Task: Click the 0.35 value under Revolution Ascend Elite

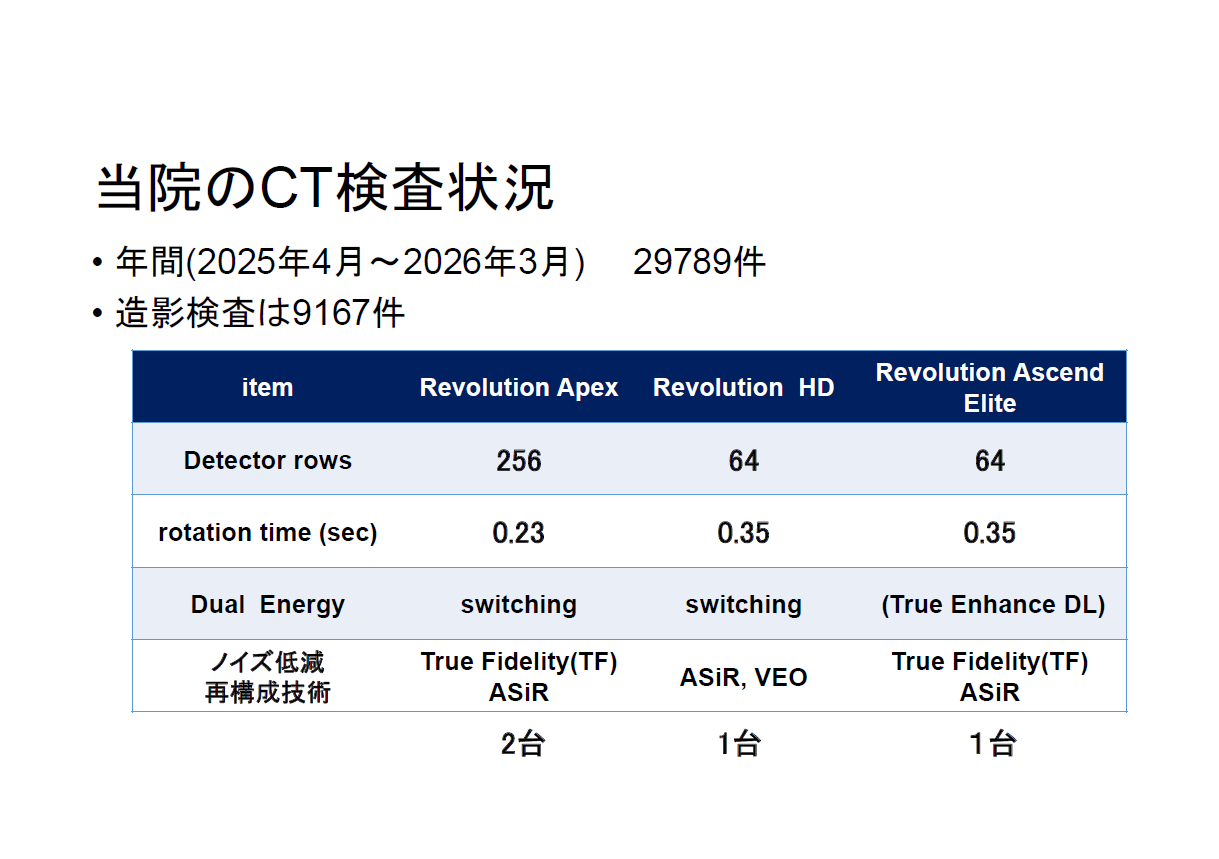Action: pyautogui.click(x=990, y=533)
